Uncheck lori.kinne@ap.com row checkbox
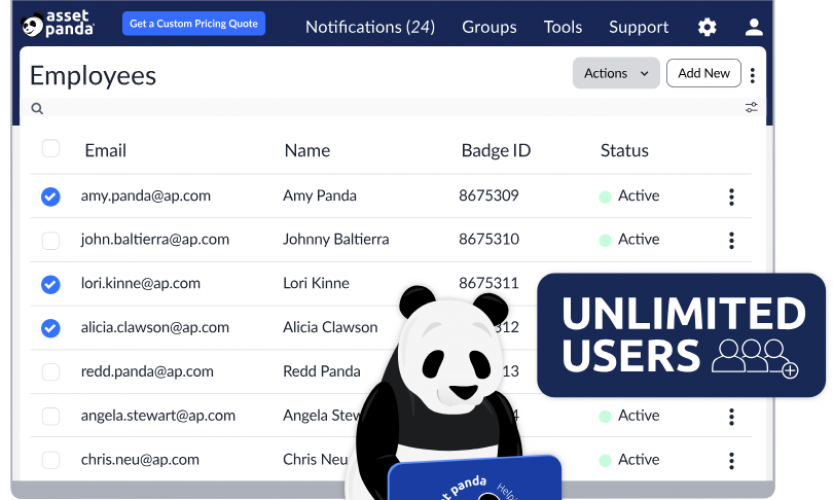This screenshot has width=833, height=500. (x=50, y=284)
